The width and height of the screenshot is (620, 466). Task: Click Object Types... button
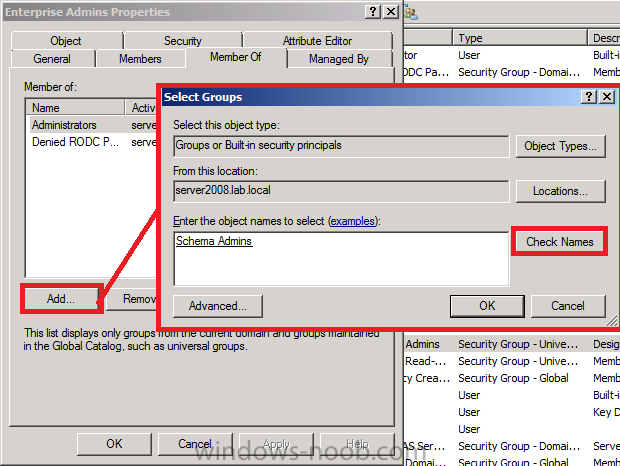pyautogui.click(x=560, y=146)
